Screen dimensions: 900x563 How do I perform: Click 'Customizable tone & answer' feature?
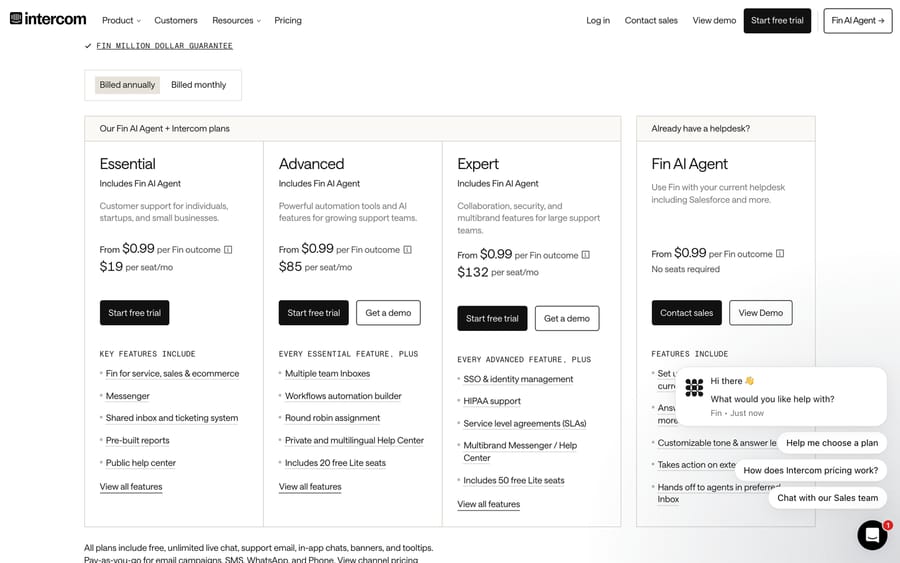pos(716,443)
